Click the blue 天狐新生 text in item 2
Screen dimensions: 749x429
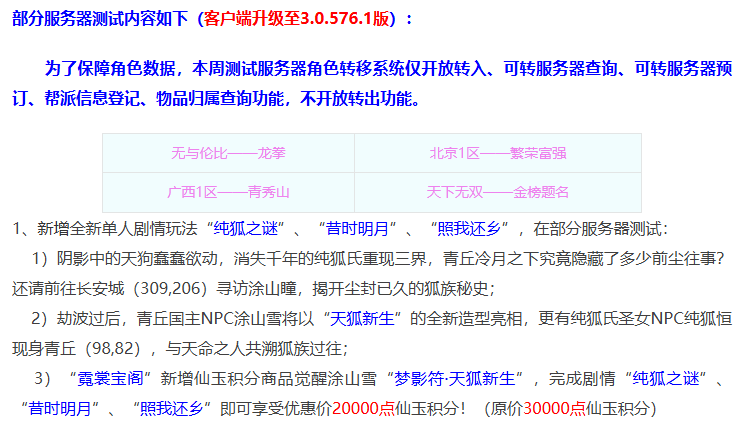click(x=362, y=319)
